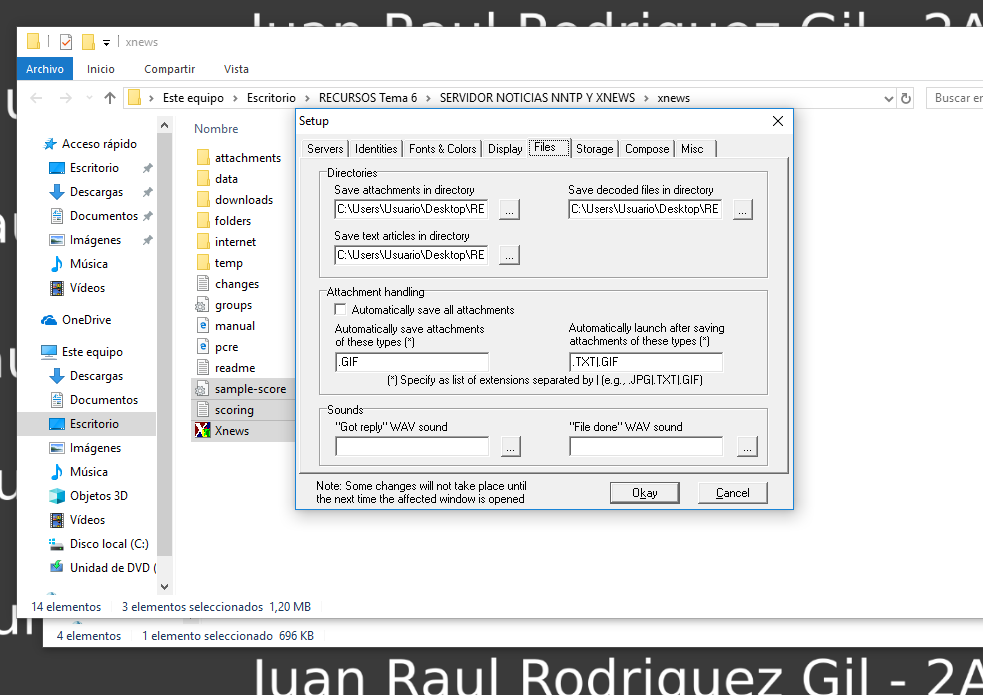983x695 pixels.
Task: Open recent locations dropdown arrow
Action: tap(89, 98)
